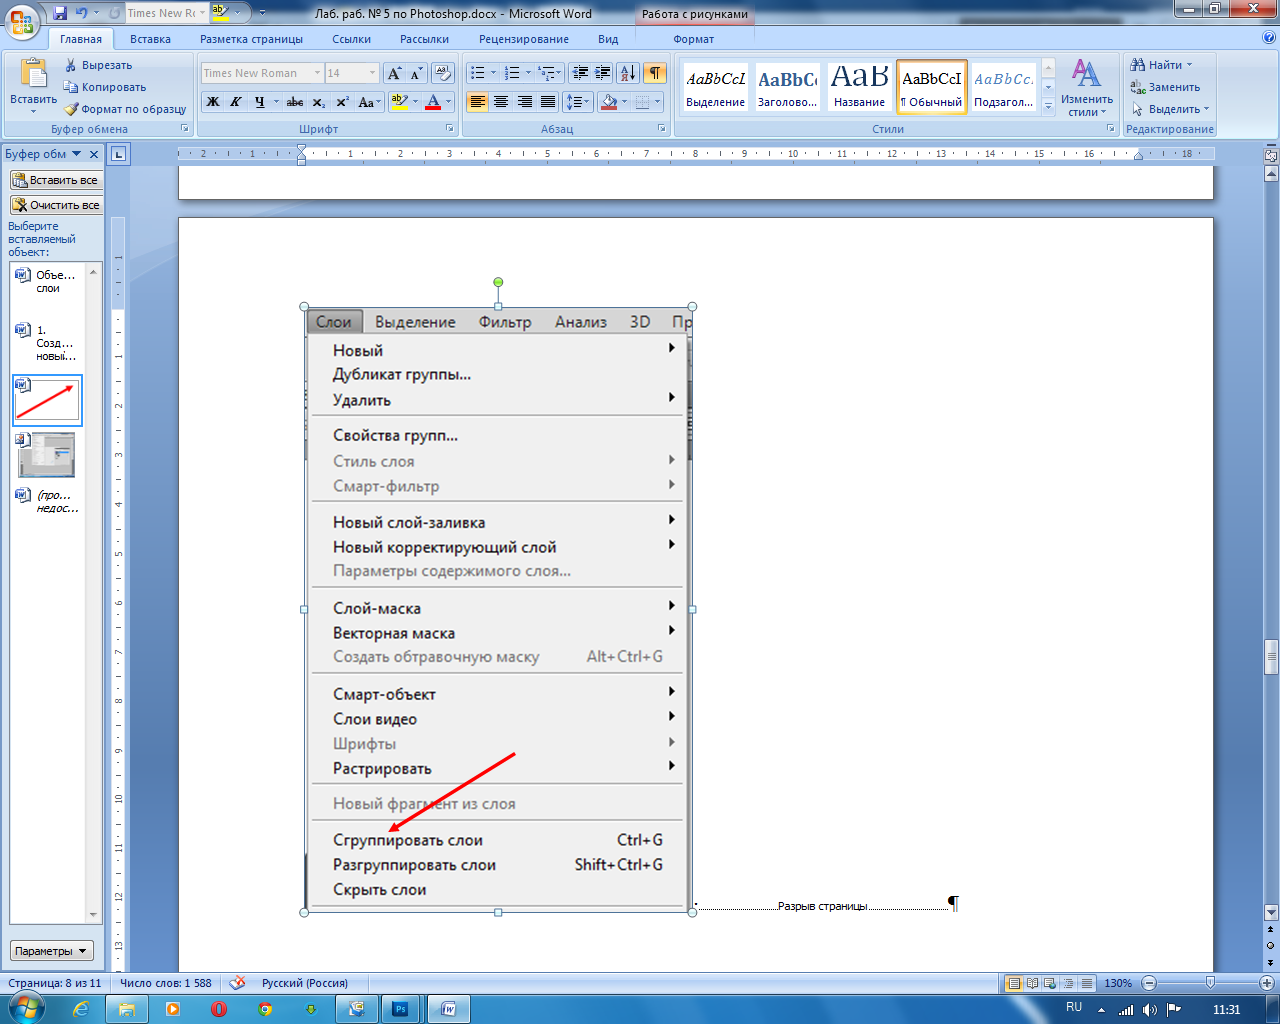The height and width of the screenshot is (1024, 1280).
Task: Toggle show paragraph marks ¶
Action: pos(655,73)
